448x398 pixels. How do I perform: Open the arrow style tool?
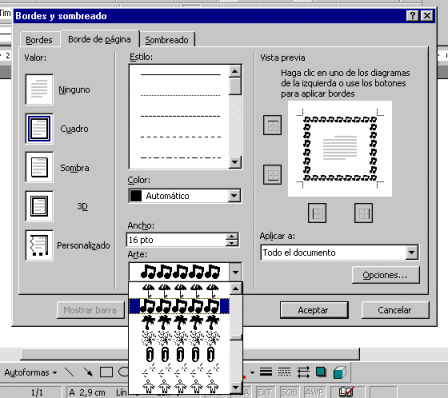(x=303, y=372)
